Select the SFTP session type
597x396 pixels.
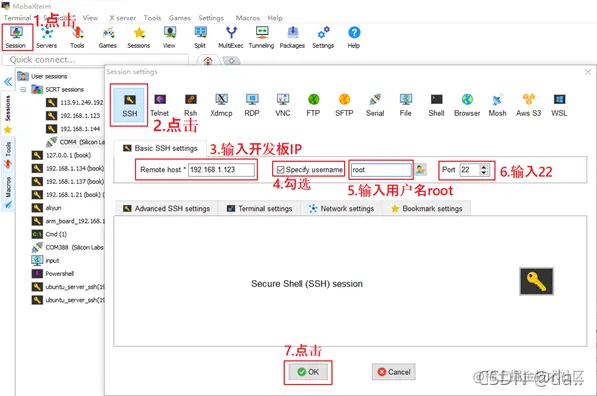tap(344, 105)
